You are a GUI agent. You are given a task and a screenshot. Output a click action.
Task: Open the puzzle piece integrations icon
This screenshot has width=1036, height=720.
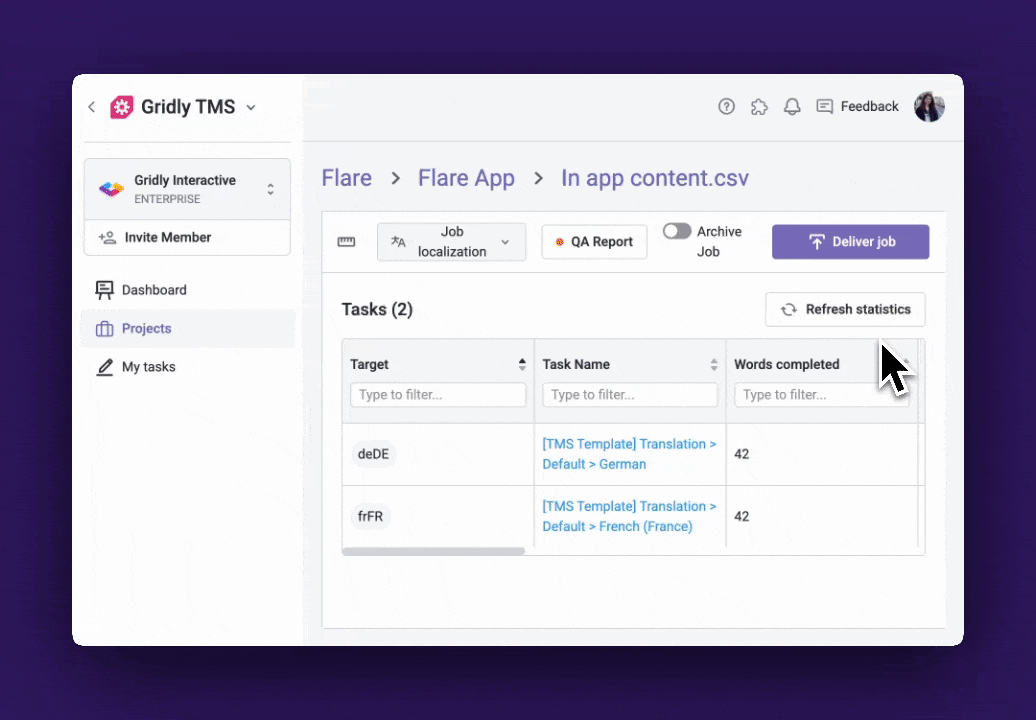pos(759,106)
